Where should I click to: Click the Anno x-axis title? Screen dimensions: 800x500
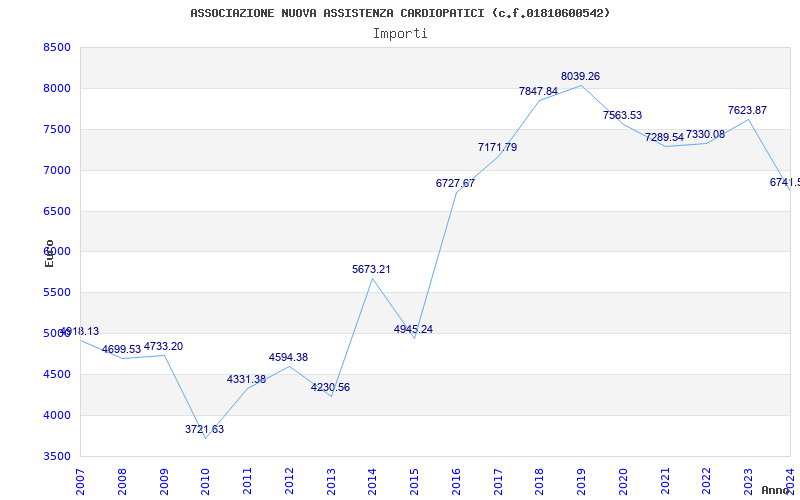(774, 490)
